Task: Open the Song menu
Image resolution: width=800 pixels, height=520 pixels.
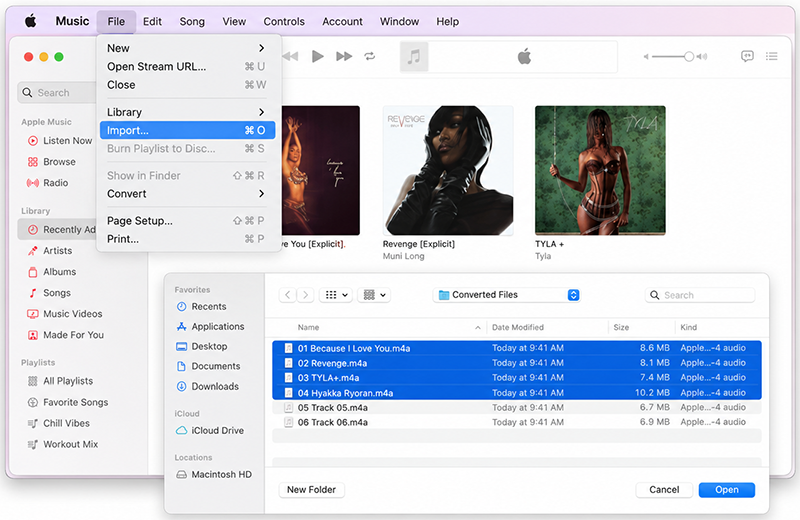Action: tap(192, 21)
